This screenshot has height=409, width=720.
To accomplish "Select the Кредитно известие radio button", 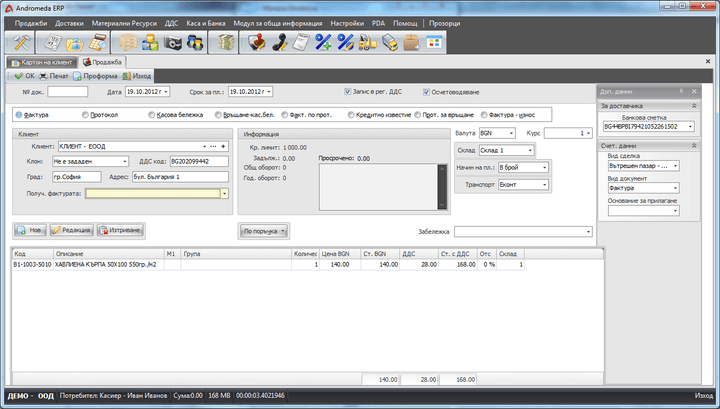I will click(x=351, y=115).
